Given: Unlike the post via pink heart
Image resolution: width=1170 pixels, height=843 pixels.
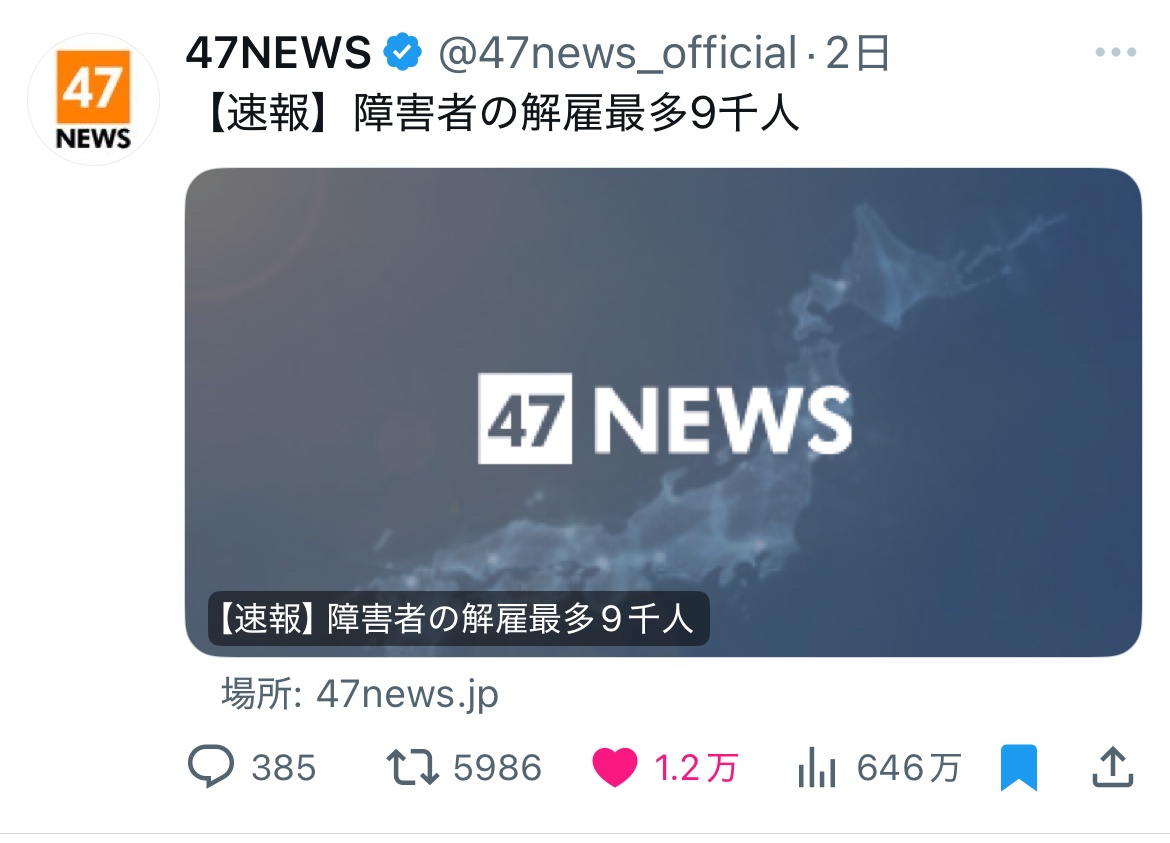Looking at the screenshot, I should (615, 768).
